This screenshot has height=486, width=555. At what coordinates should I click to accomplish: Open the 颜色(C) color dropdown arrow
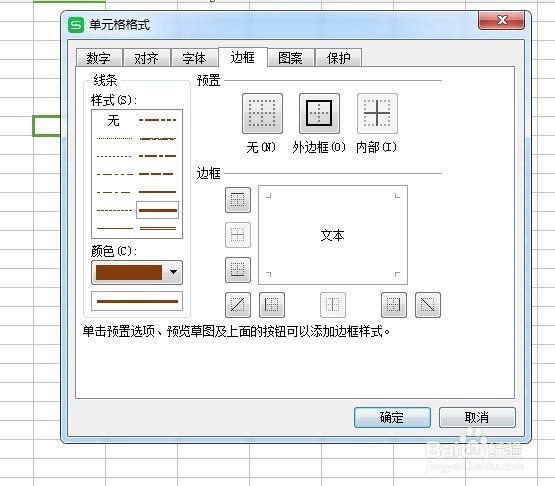pos(173,272)
